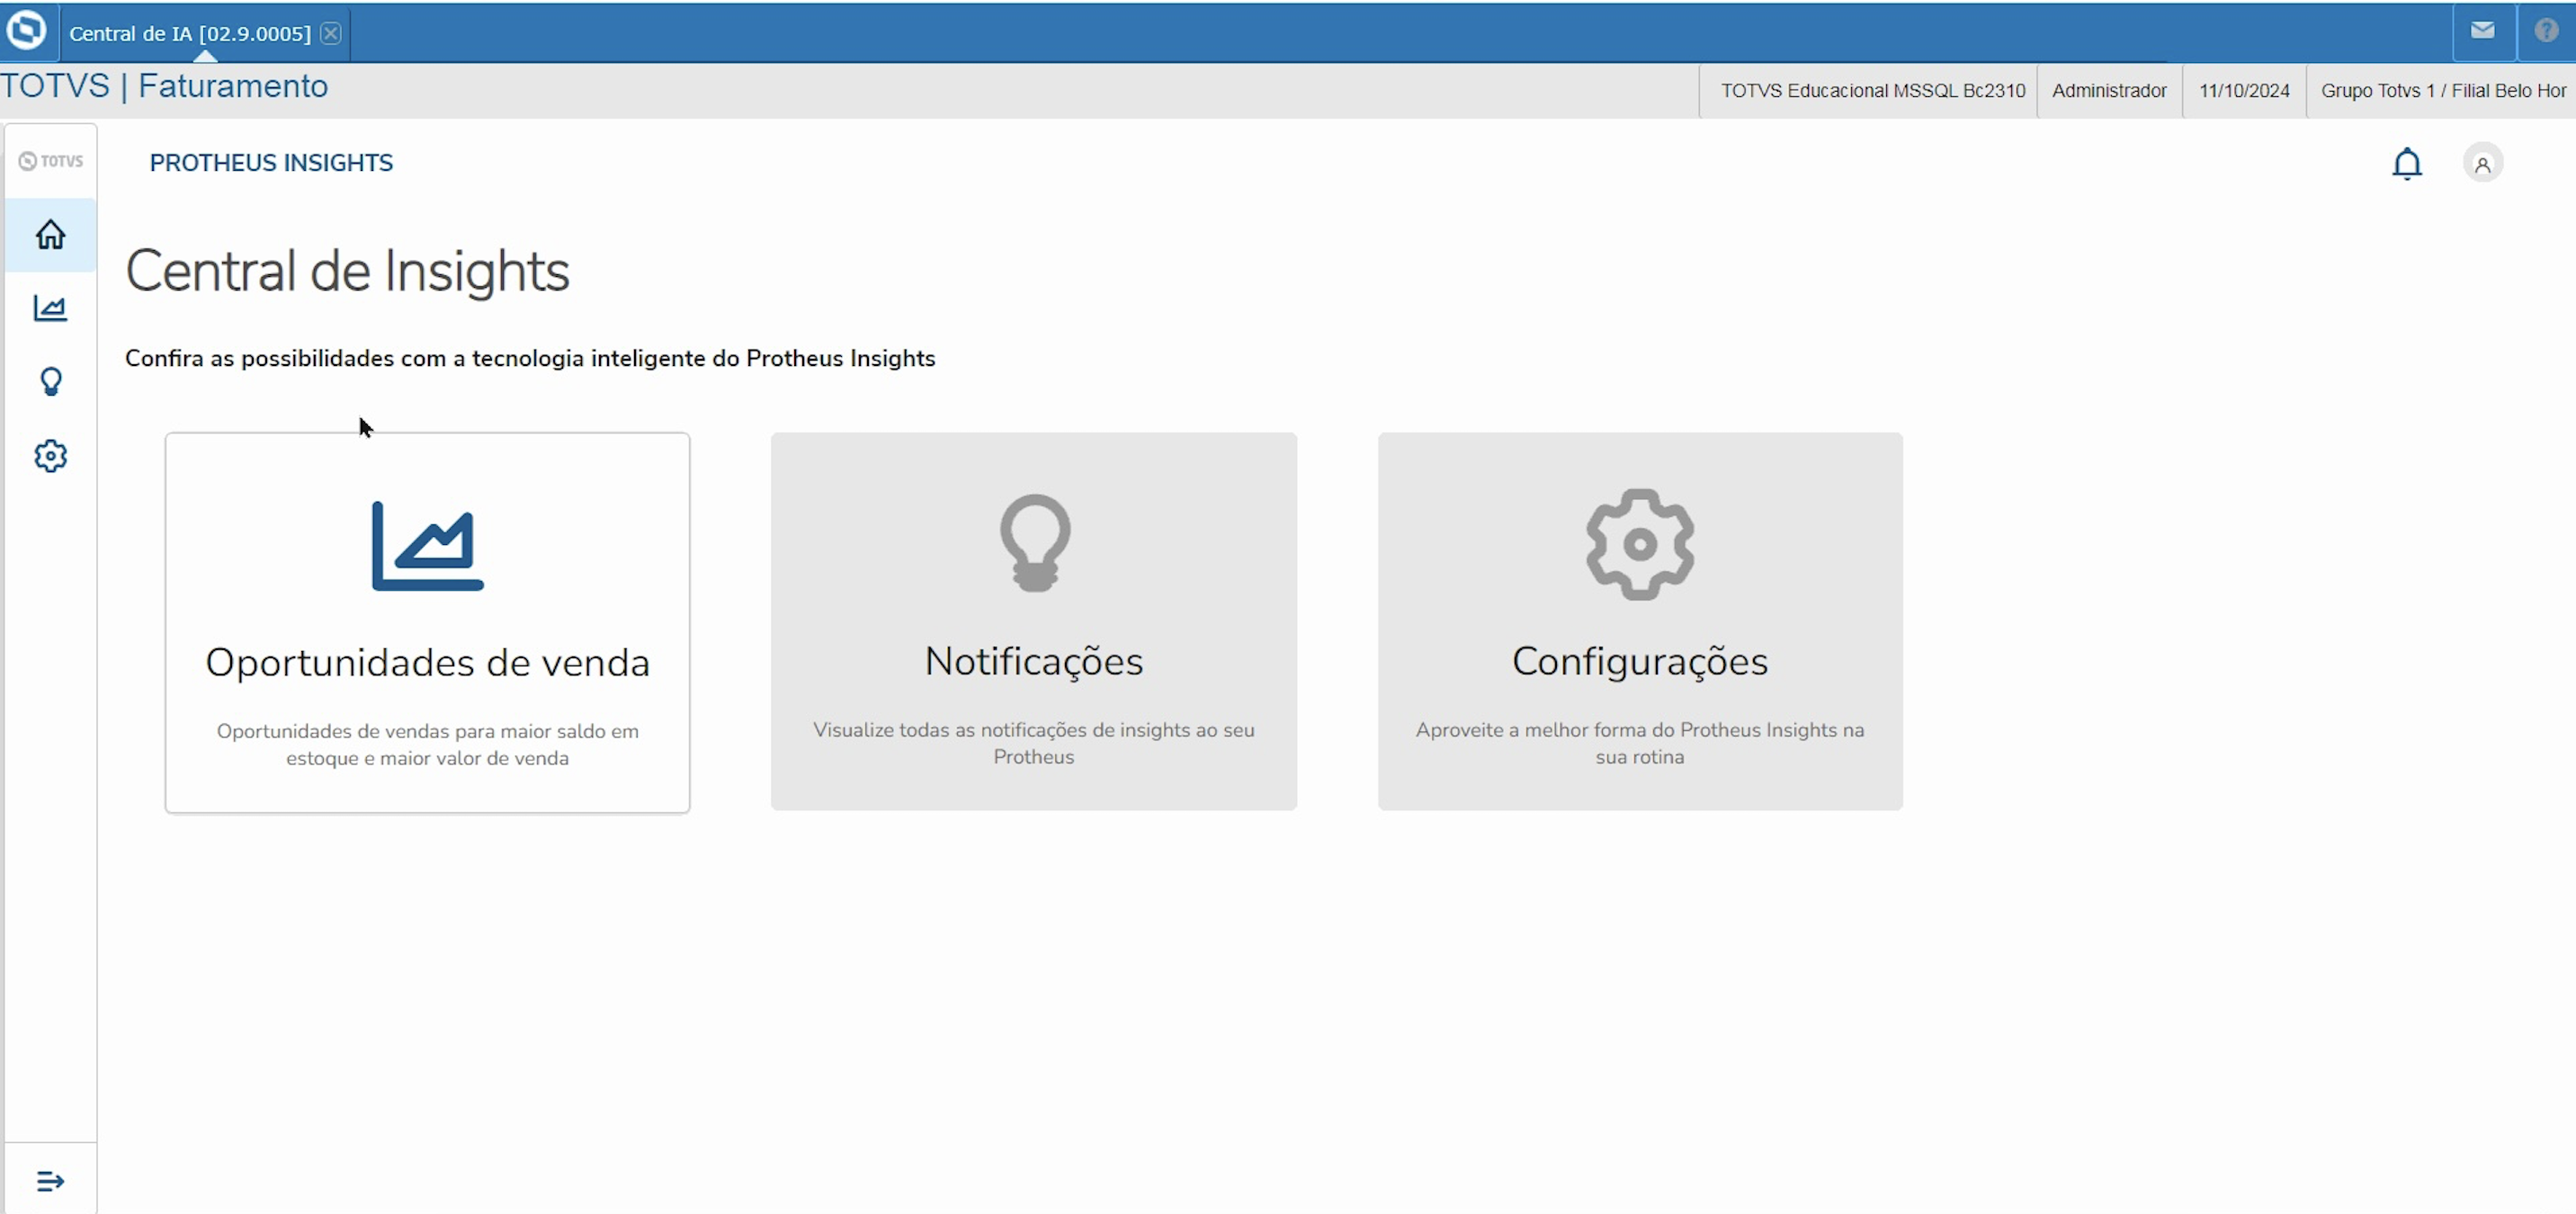Open the help question mark icon

2546,31
